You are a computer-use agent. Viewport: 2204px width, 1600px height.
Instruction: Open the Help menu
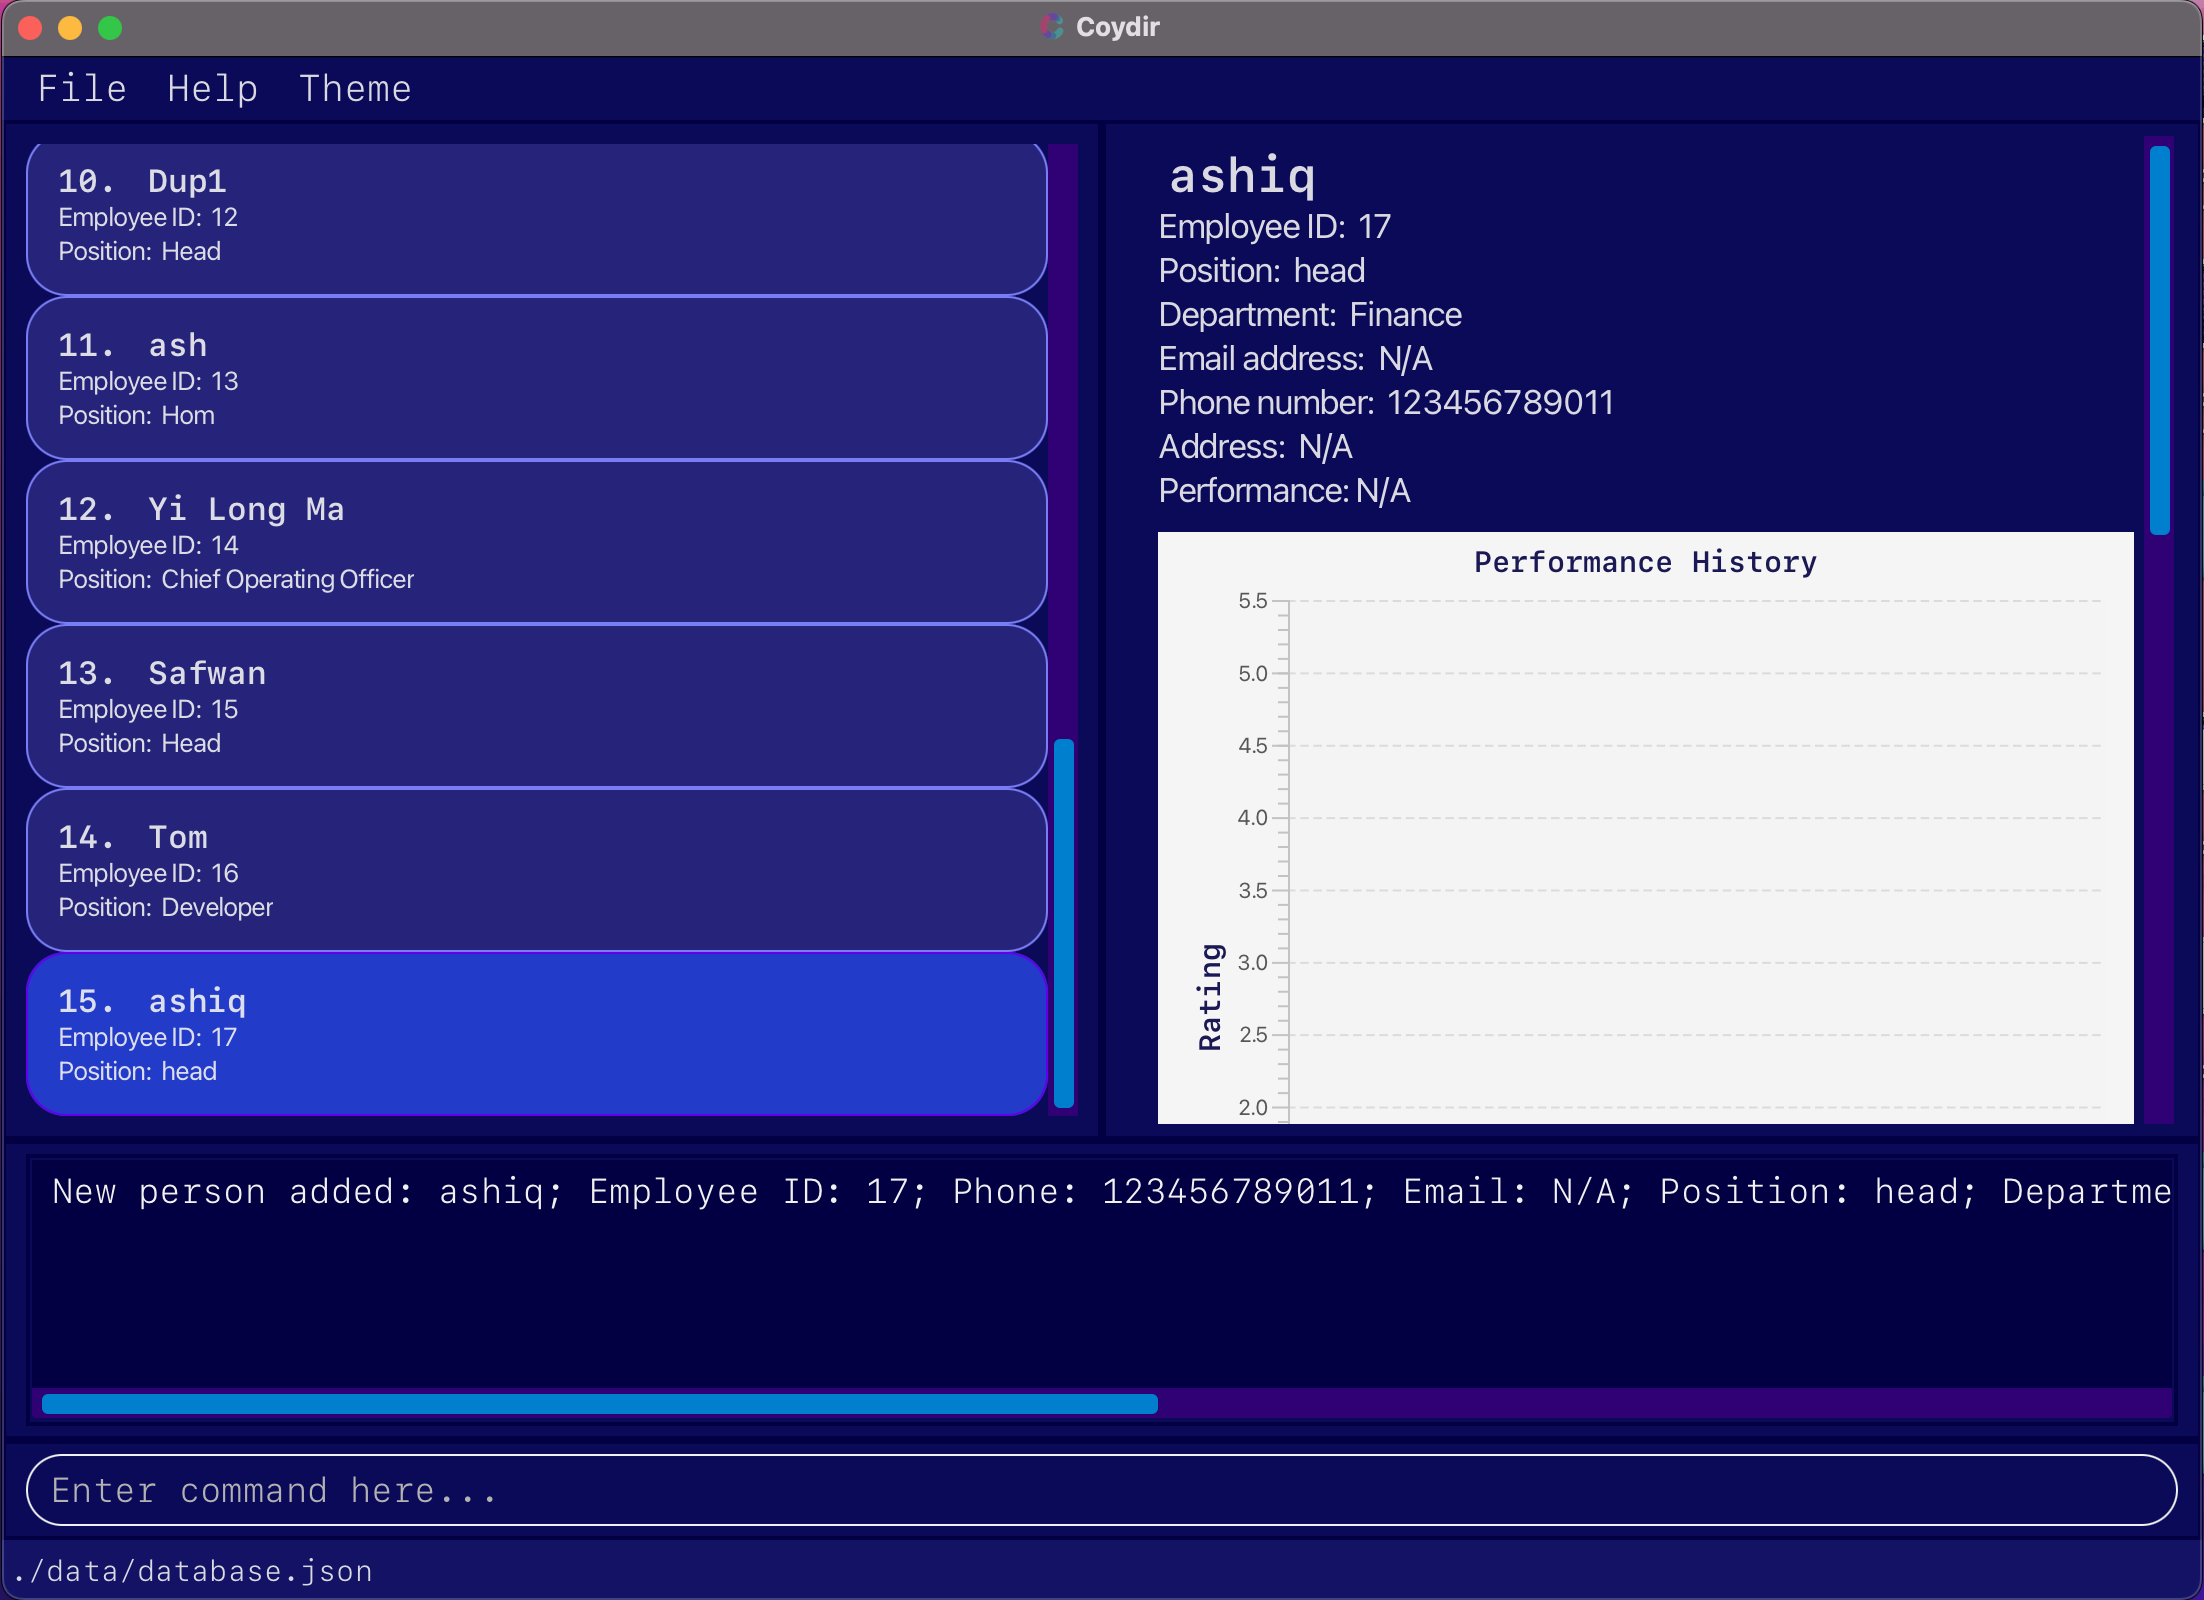[x=212, y=89]
